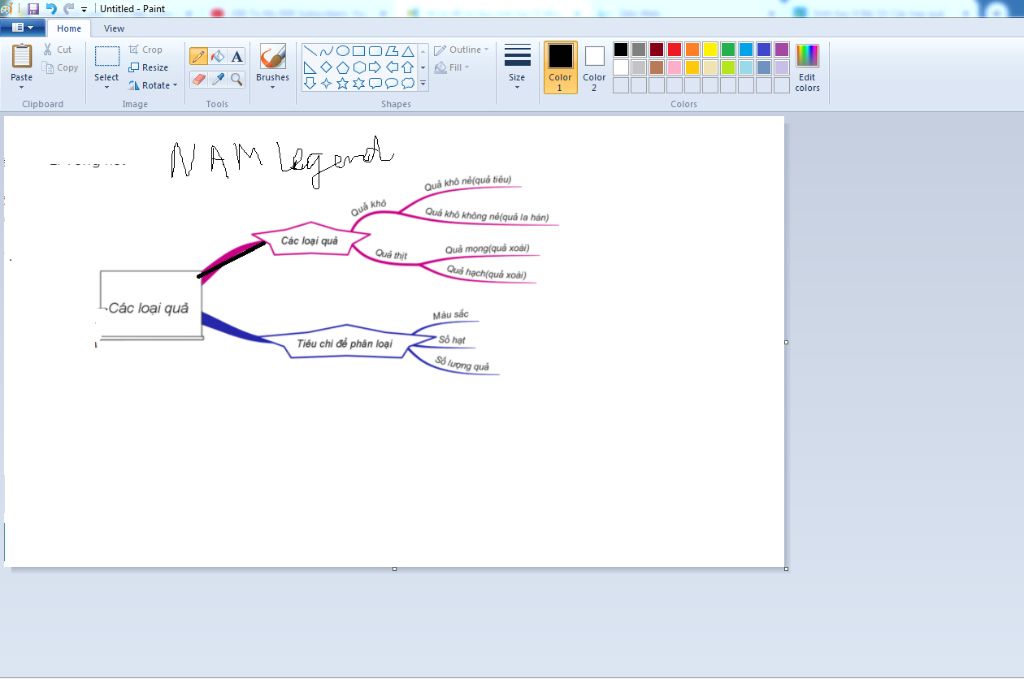Choose the Six-point star shape
The width and height of the screenshot is (1024, 679).
pyautogui.click(x=359, y=83)
